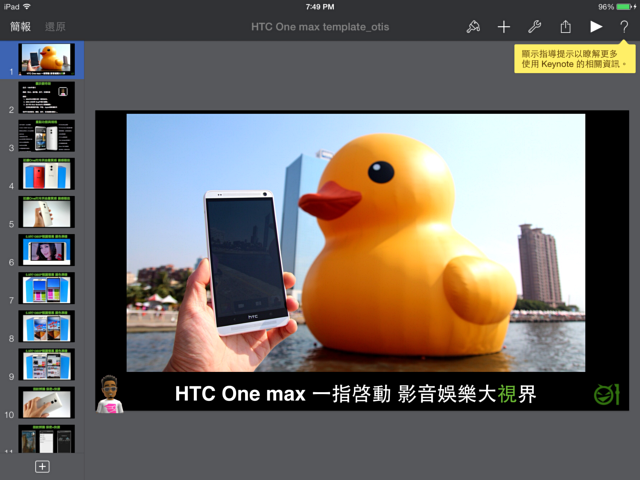Add a new slide with plus button
The image size is (640, 480).
42,467
